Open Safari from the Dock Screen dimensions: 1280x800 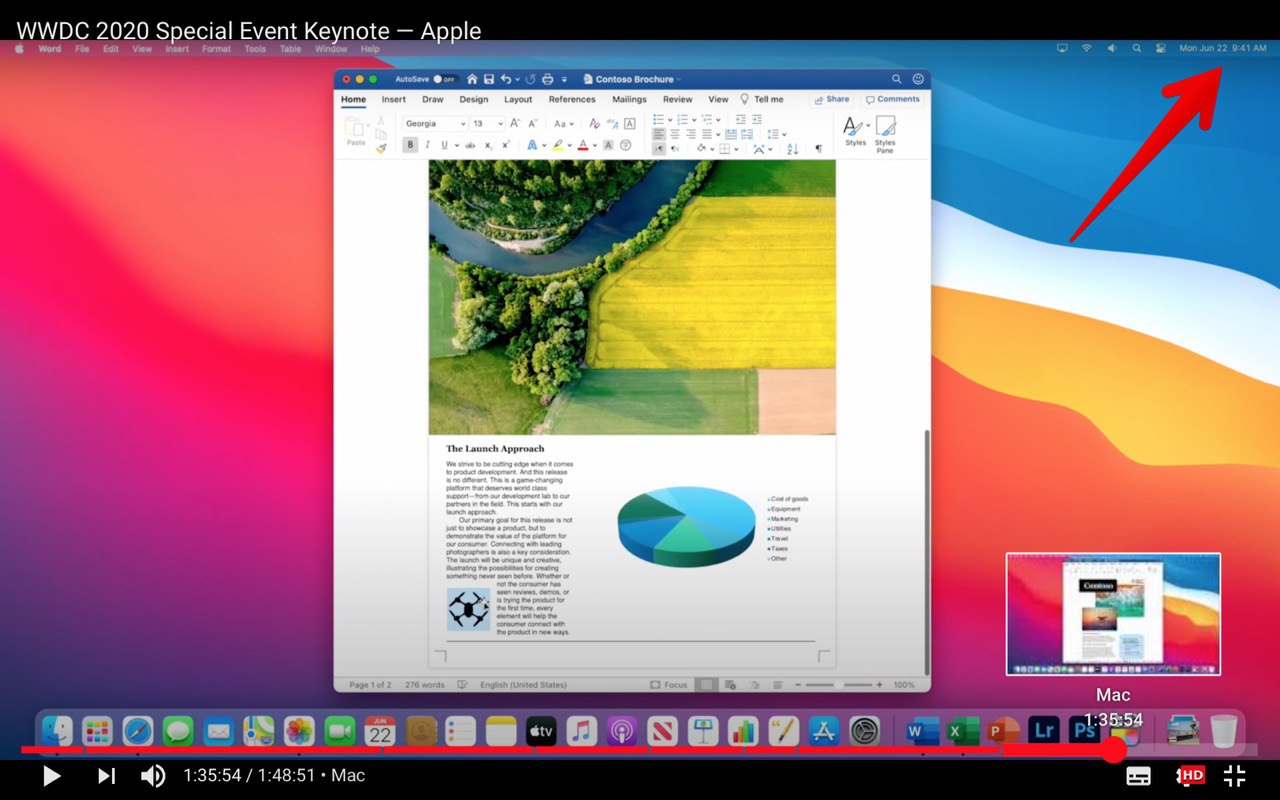[138, 731]
